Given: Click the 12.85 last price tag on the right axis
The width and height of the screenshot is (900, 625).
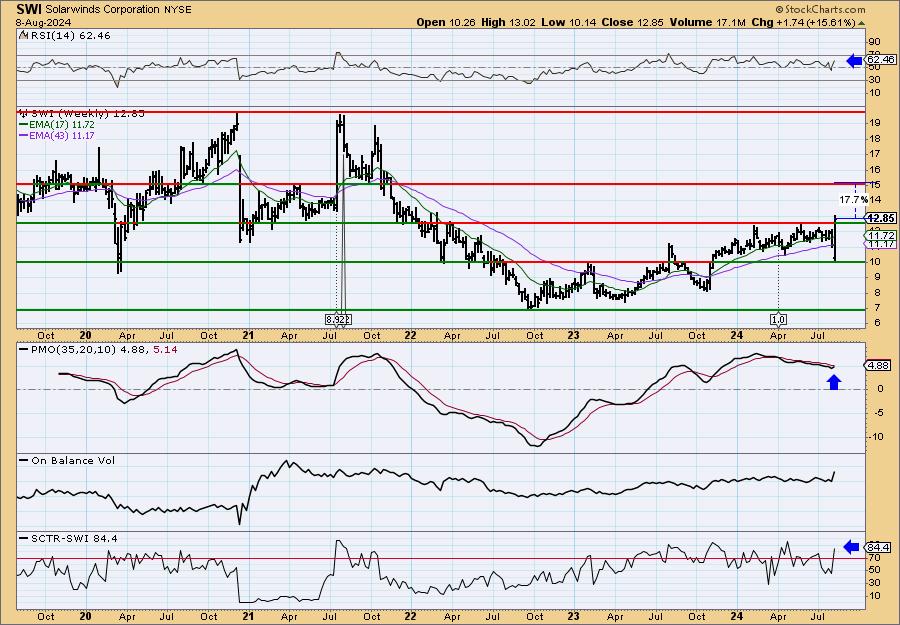Looking at the screenshot, I should (x=881, y=219).
